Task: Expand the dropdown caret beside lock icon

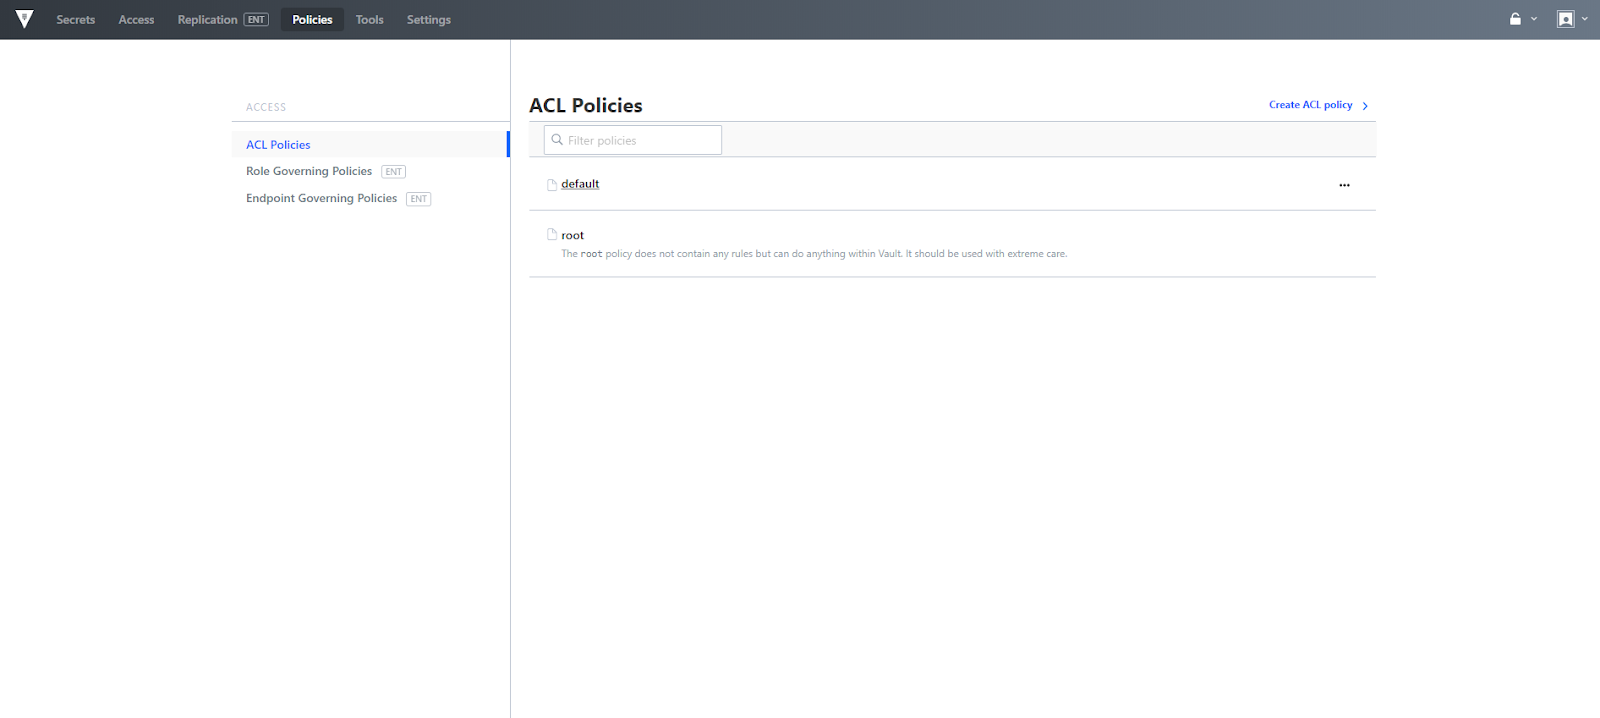Action: (x=1534, y=19)
